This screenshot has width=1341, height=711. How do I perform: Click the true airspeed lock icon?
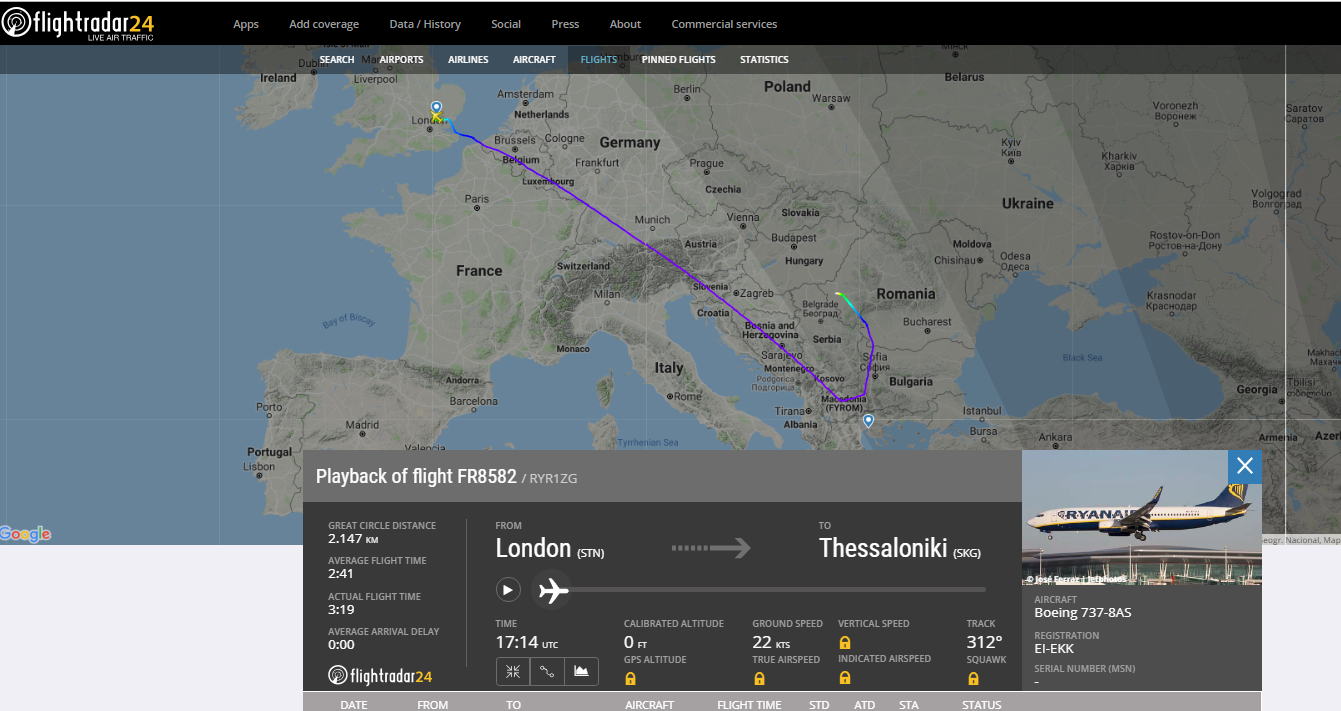click(x=759, y=679)
